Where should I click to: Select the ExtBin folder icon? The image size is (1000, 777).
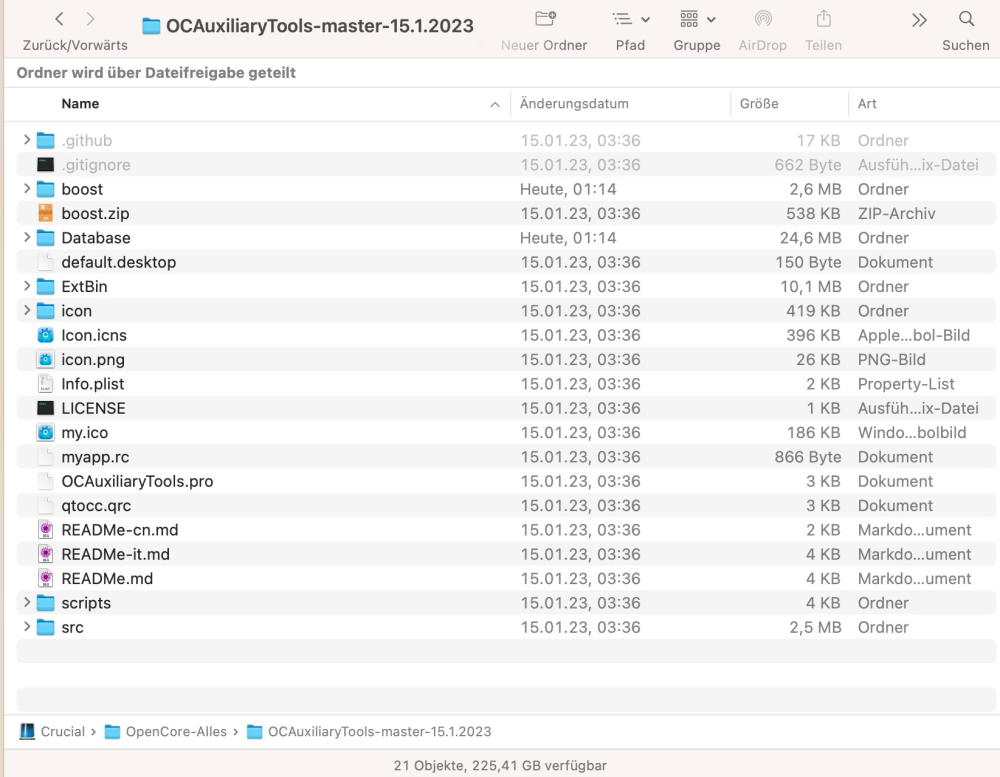(45, 286)
